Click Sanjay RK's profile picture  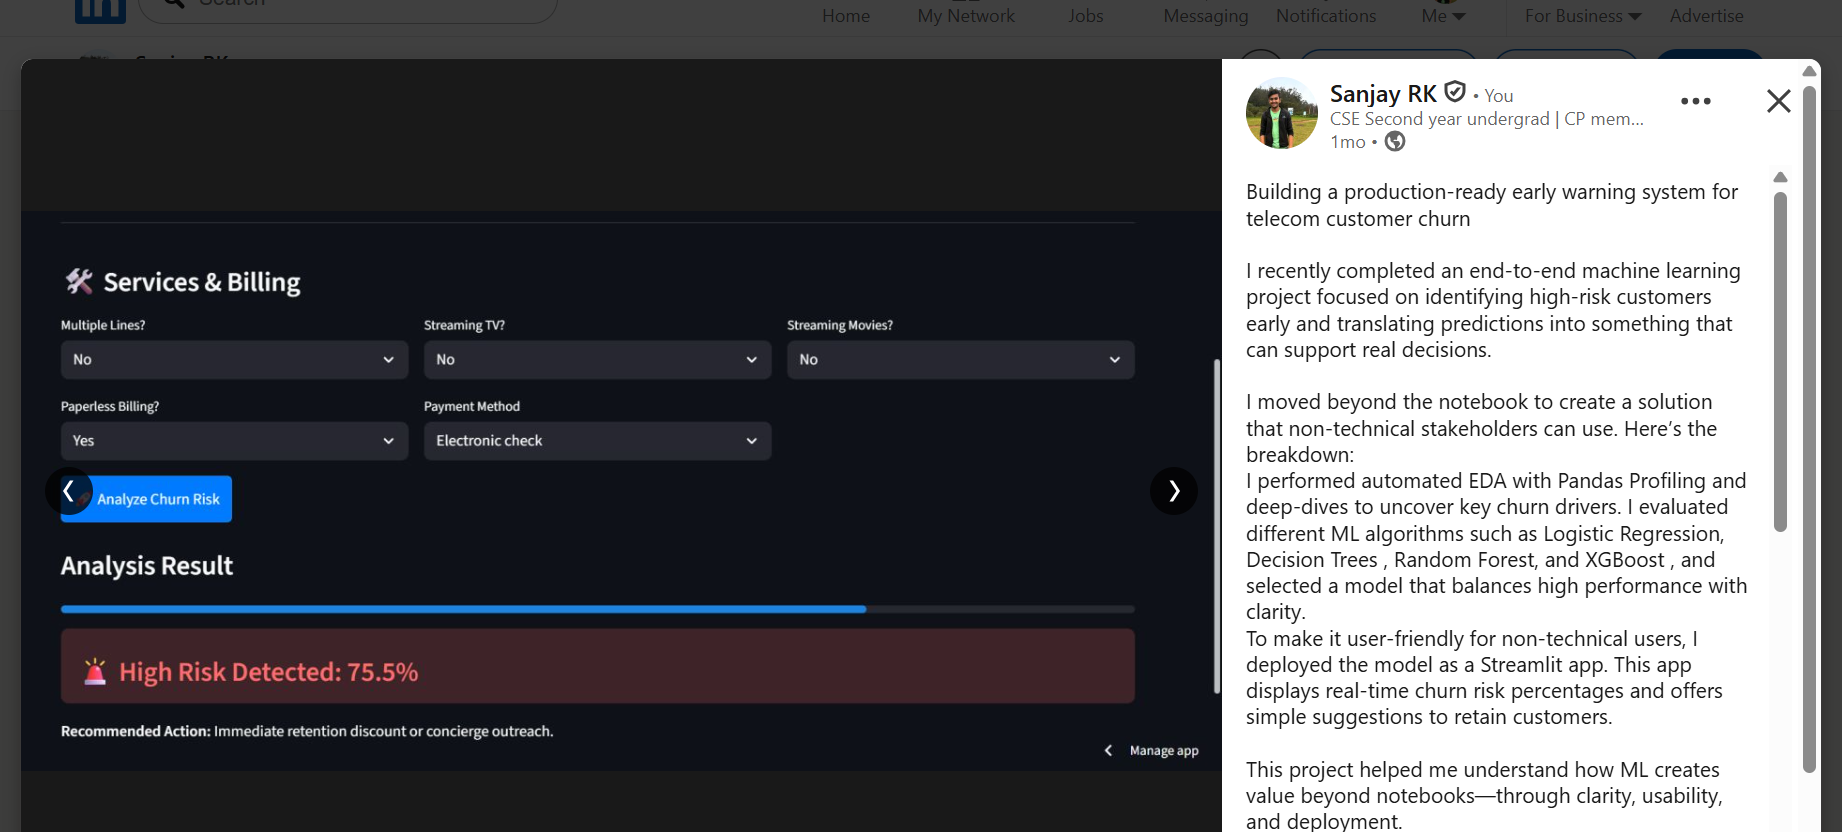pyautogui.click(x=1281, y=113)
